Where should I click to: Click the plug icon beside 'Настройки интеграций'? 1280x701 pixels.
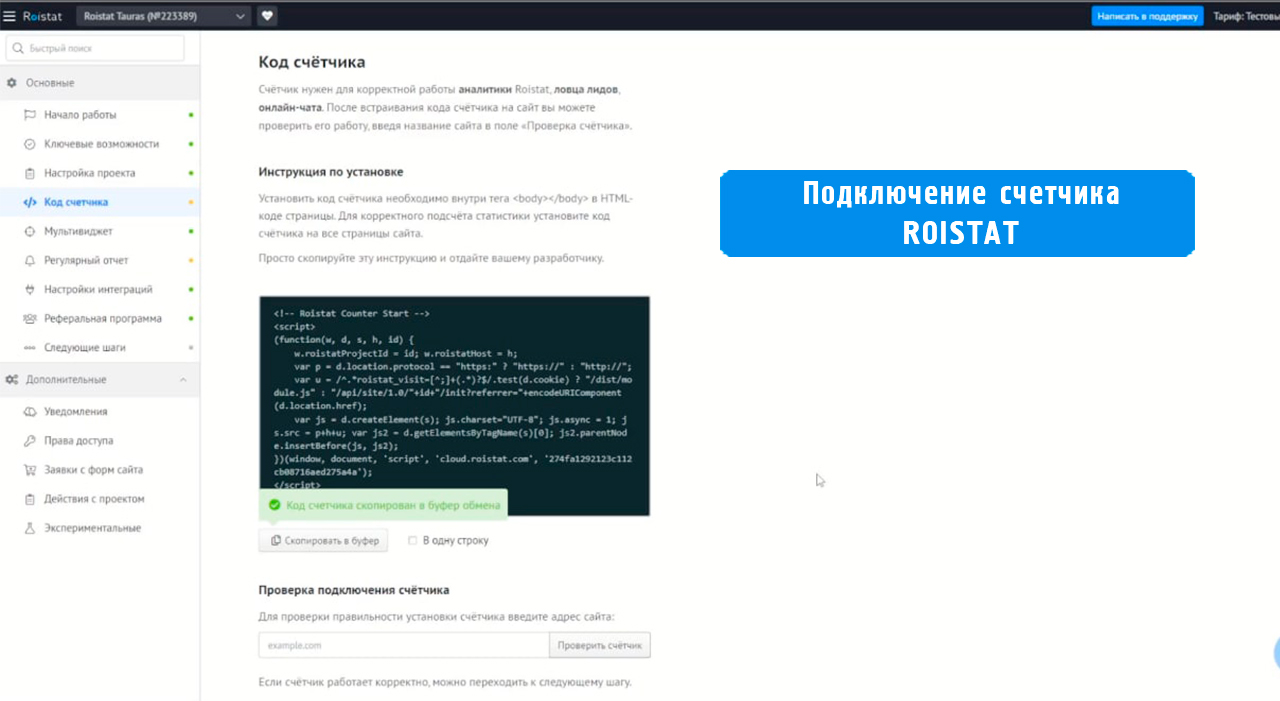pyautogui.click(x=30, y=289)
